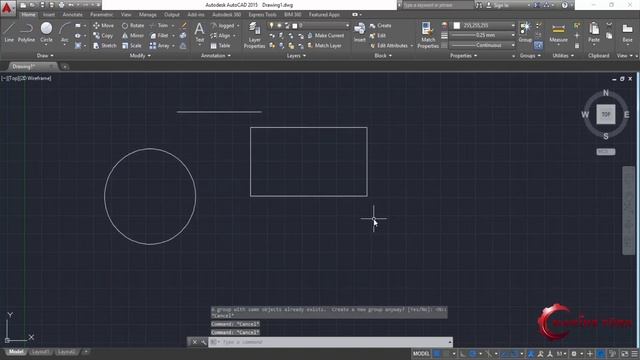Select the Line draw tool
640x360 pixels.
(x=9, y=32)
